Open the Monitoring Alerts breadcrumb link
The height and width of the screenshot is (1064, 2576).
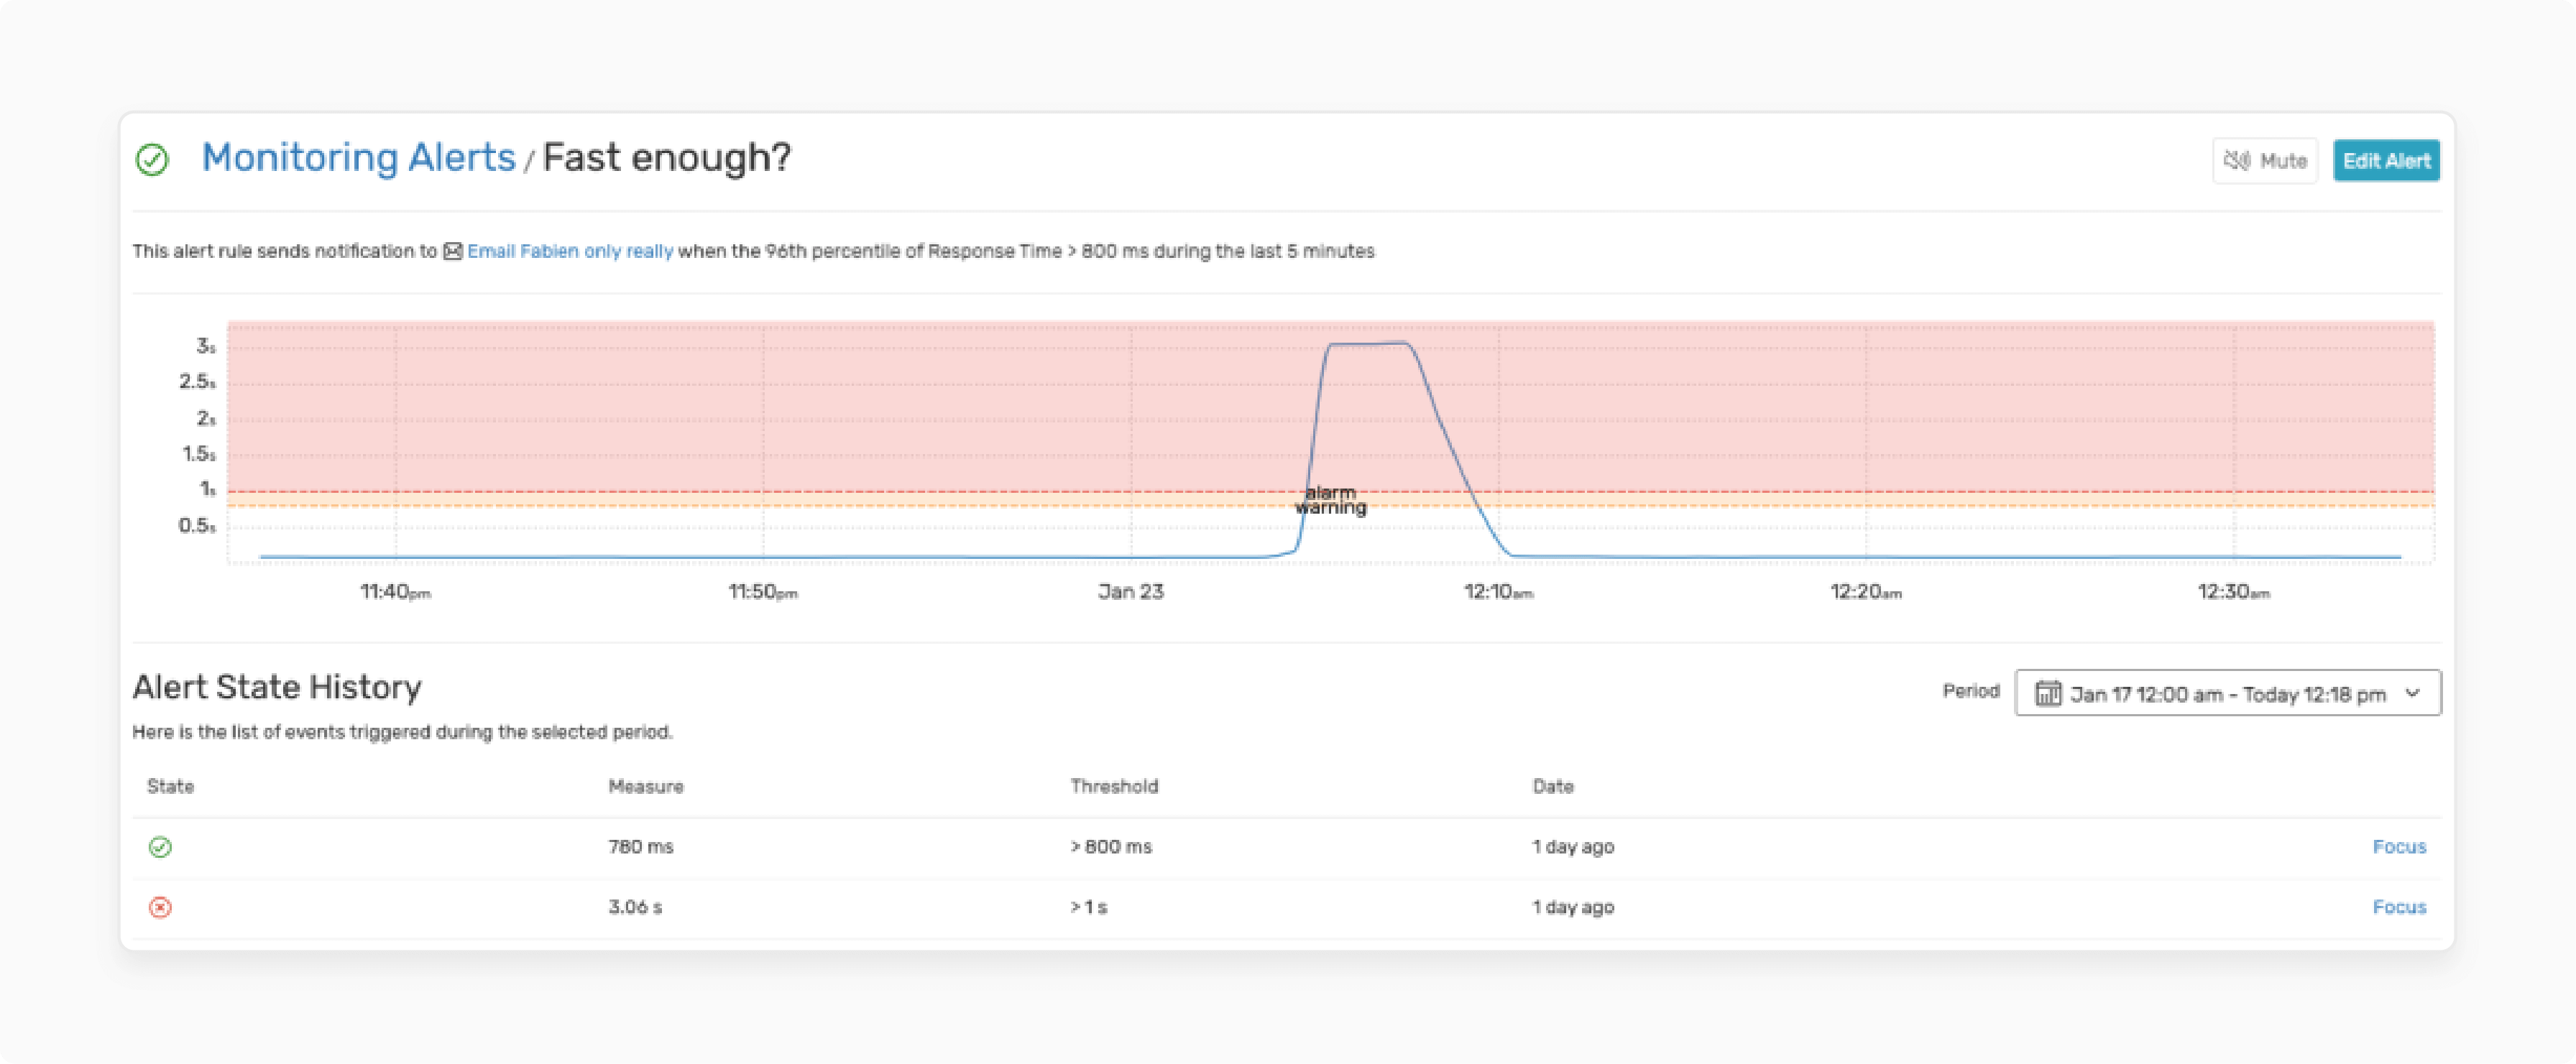358,158
